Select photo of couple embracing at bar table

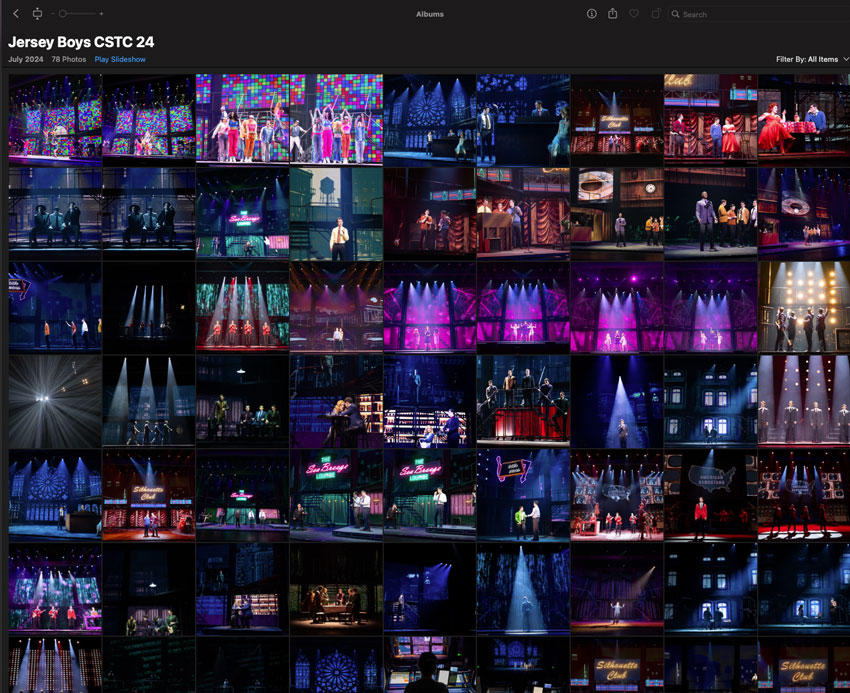coord(336,401)
